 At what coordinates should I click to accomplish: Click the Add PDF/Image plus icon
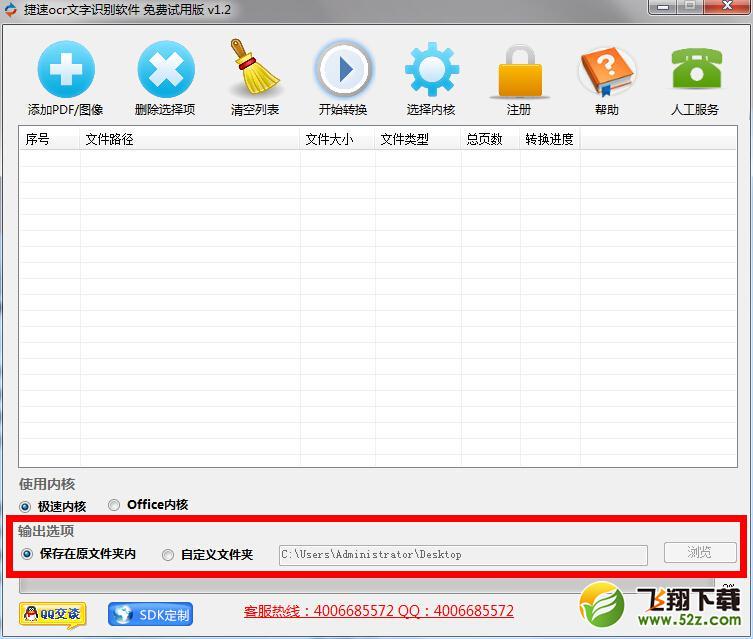tap(66, 69)
